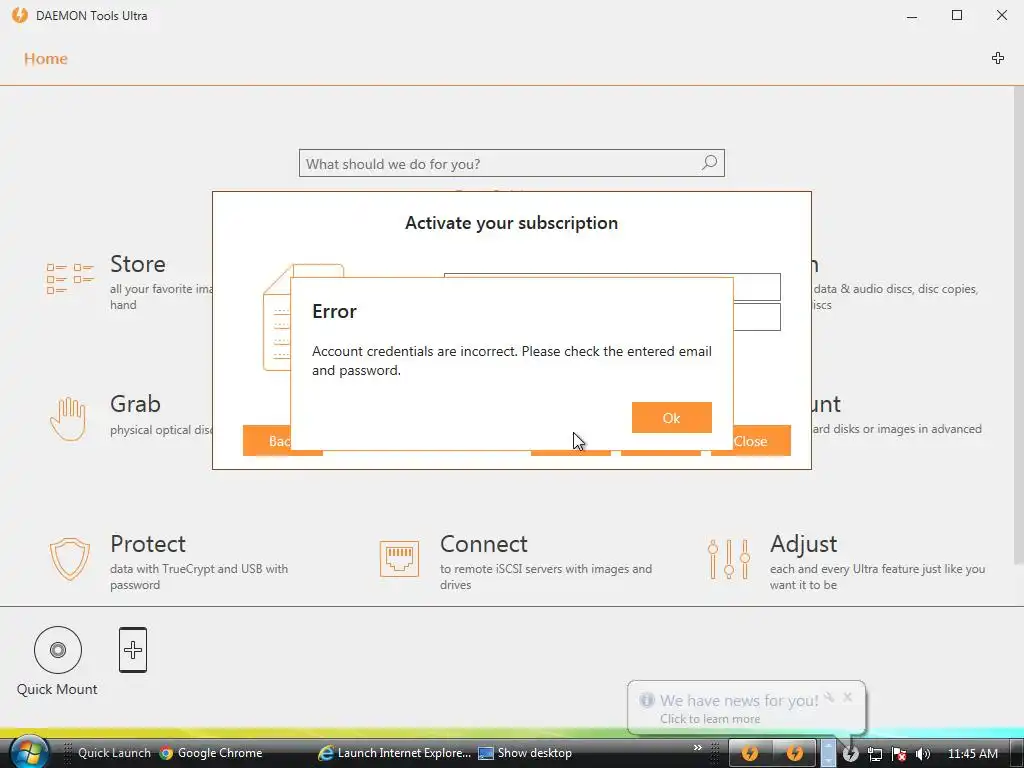Open the Protect shield icon
Screen dimensions: 1024x768
[70, 559]
